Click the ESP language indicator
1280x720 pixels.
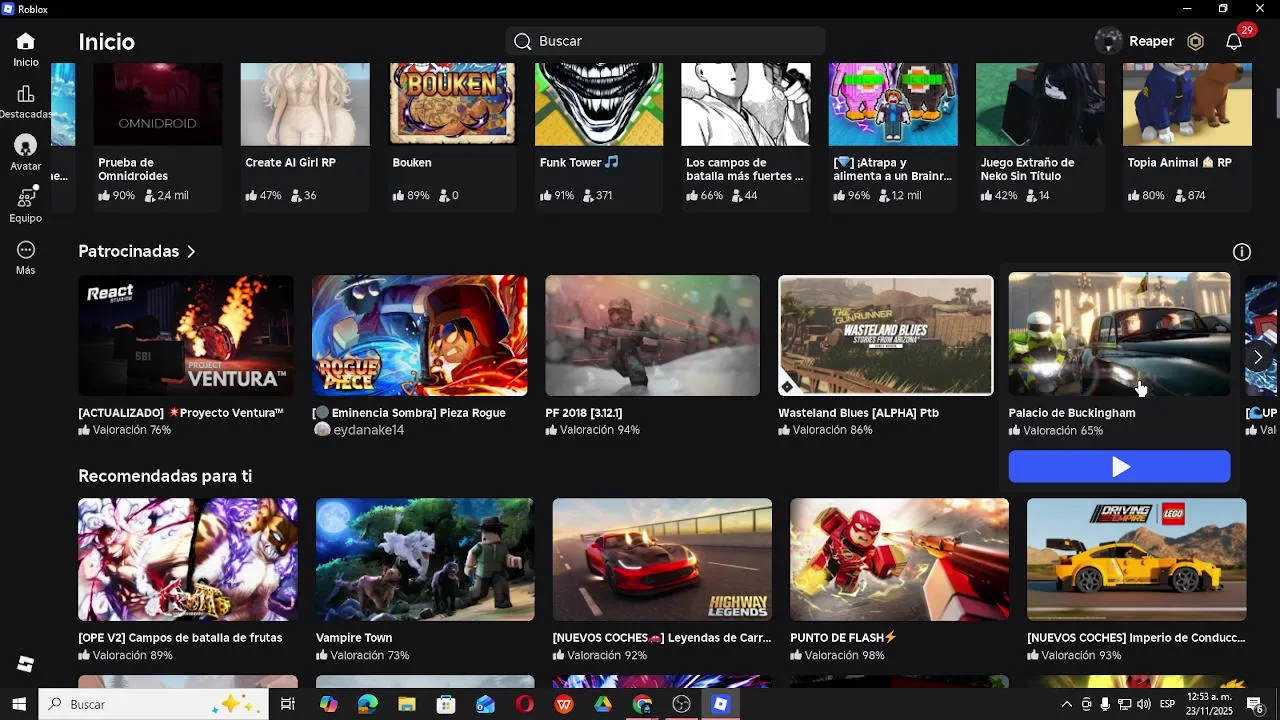(1167, 705)
